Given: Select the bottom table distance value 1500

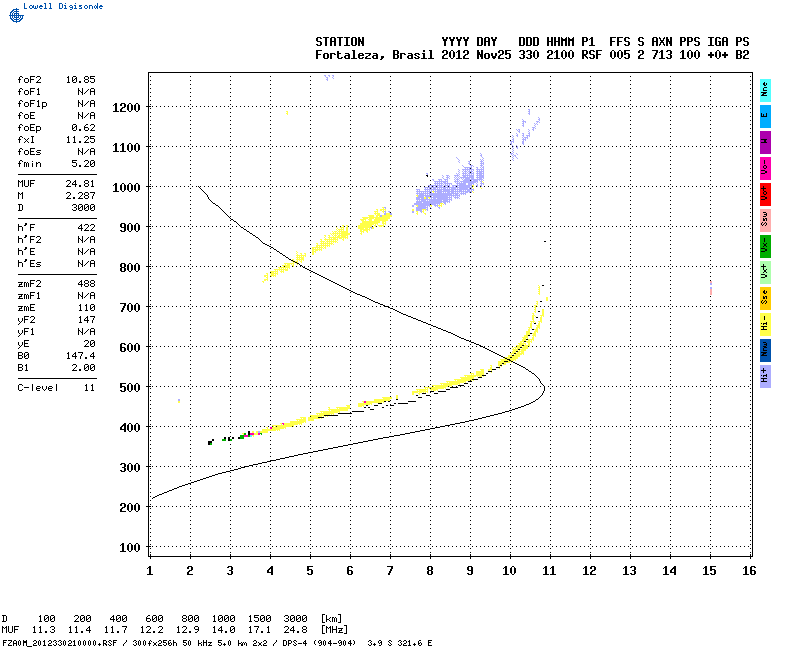Looking at the screenshot, I should (x=259, y=619).
